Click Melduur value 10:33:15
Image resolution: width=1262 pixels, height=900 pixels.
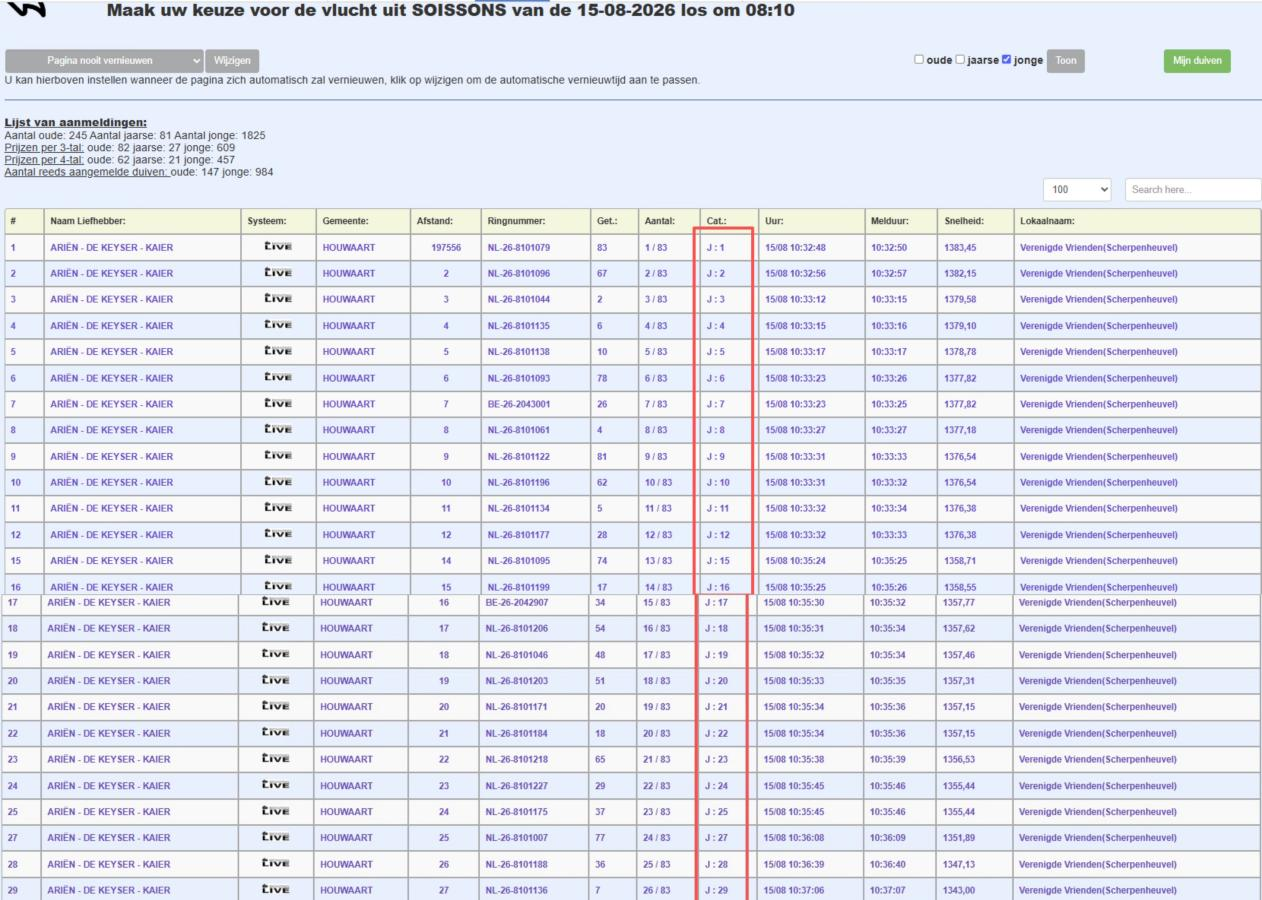889,299
